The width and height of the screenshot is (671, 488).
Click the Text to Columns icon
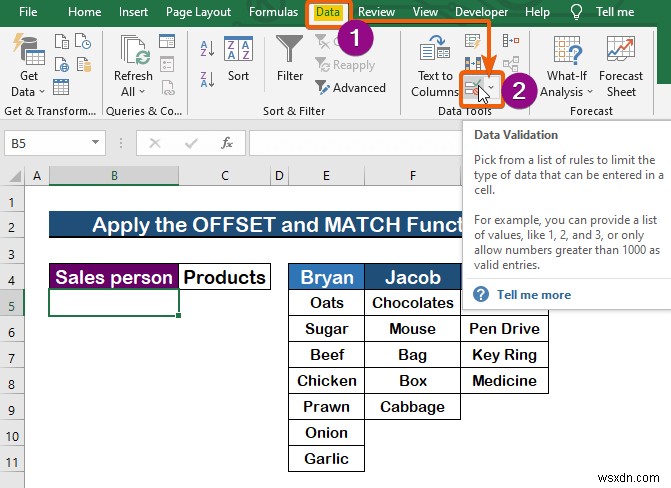[x=434, y=49]
